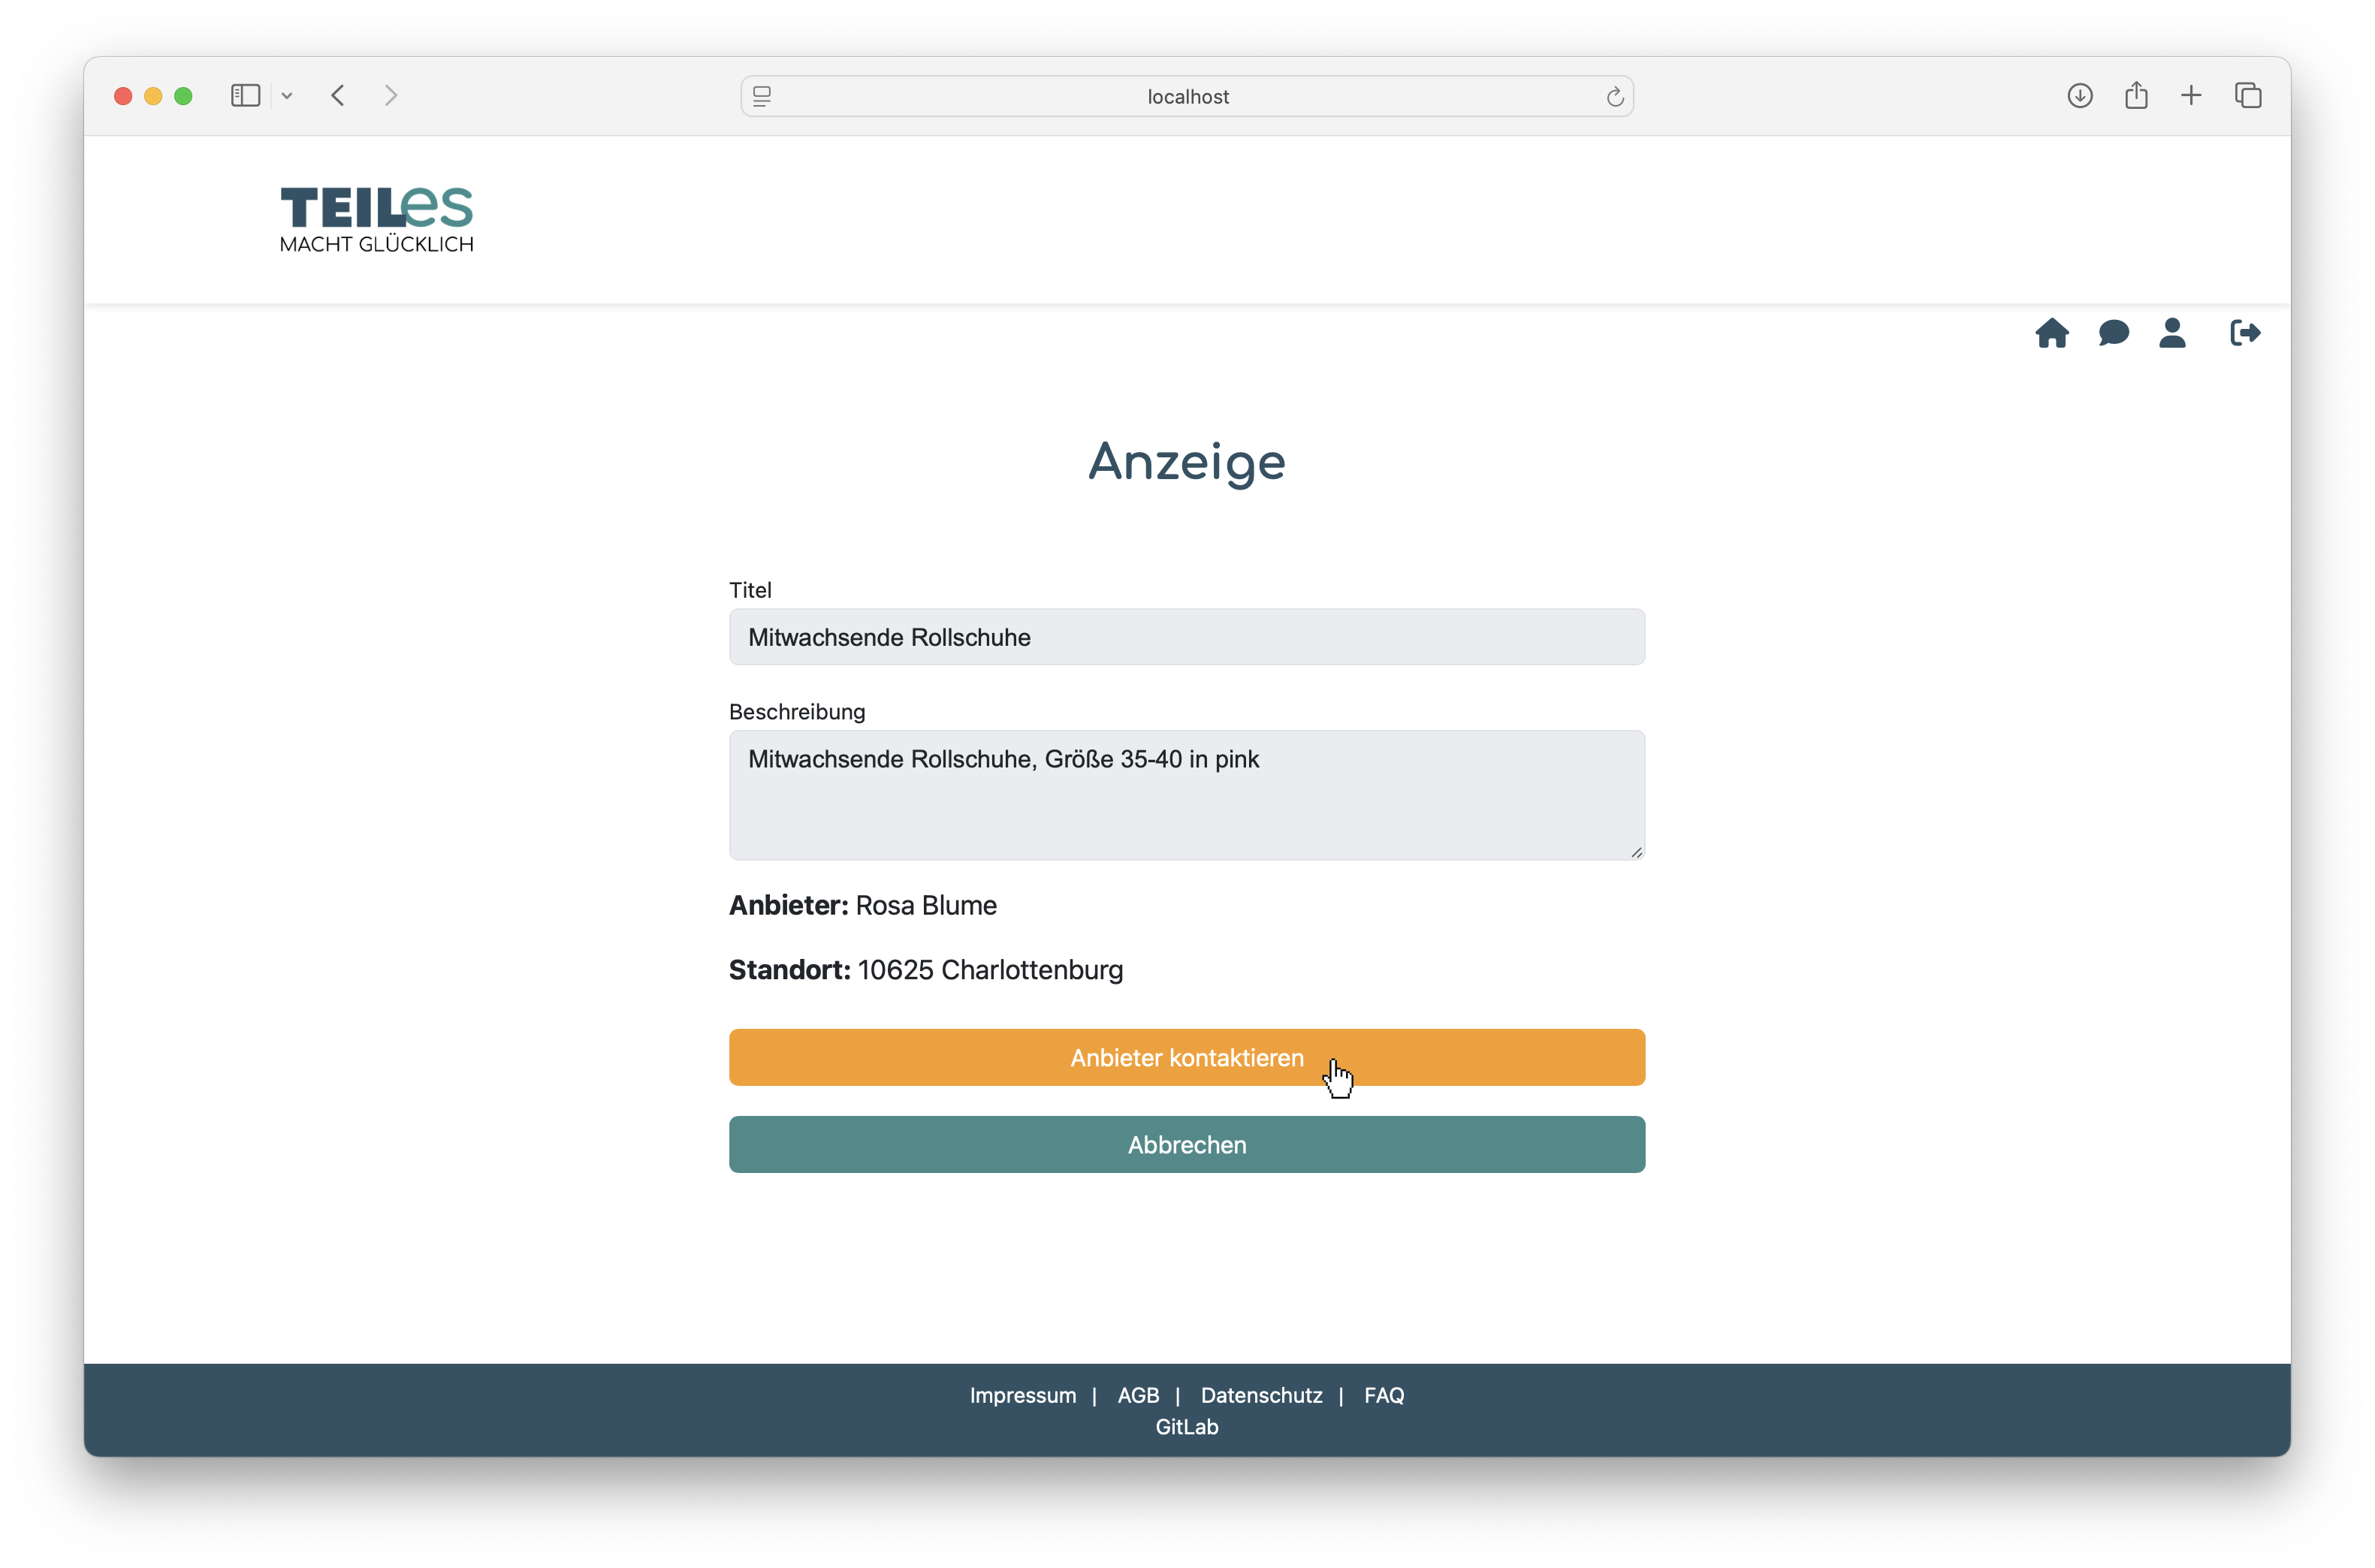Open the user profile icon
This screenshot has width=2375, height=1568.
pyautogui.click(x=2172, y=333)
